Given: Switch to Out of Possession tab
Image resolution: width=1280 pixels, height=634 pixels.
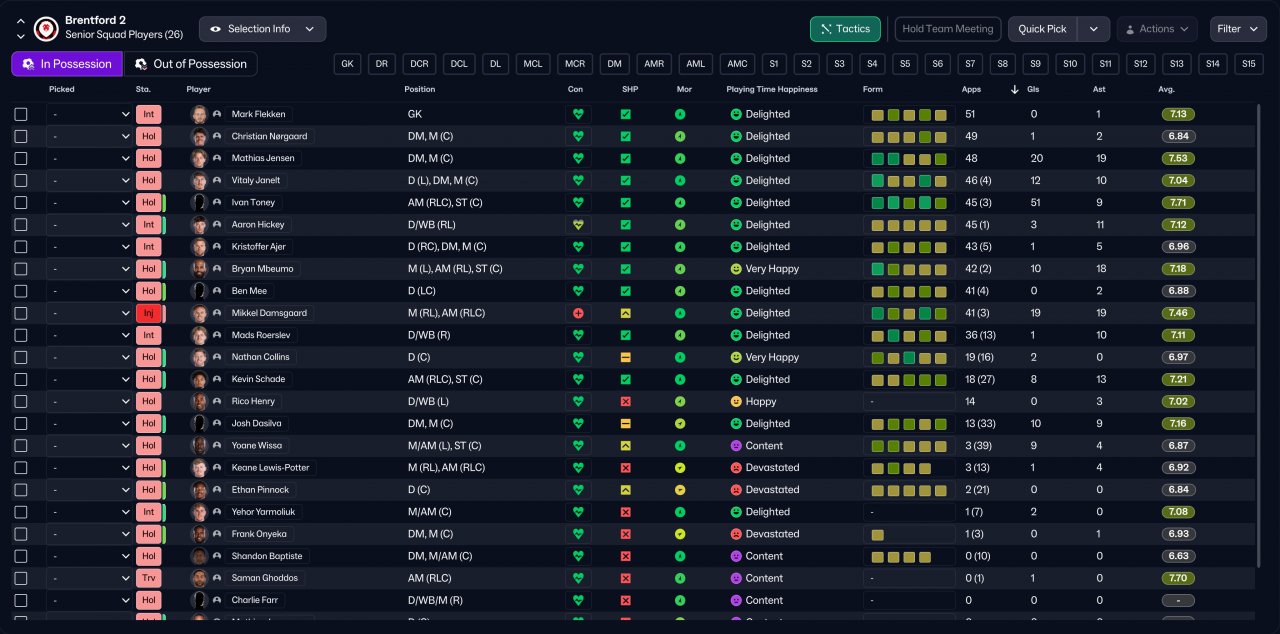Looking at the screenshot, I should click(x=190, y=64).
